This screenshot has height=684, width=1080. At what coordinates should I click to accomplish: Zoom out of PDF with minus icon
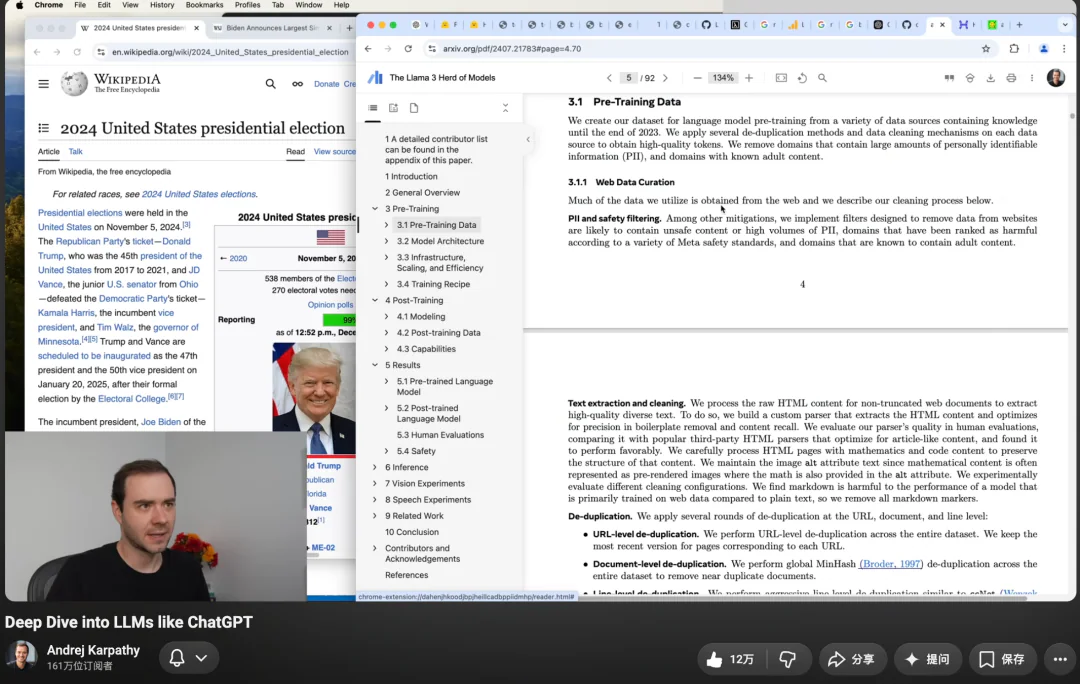(x=697, y=78)
